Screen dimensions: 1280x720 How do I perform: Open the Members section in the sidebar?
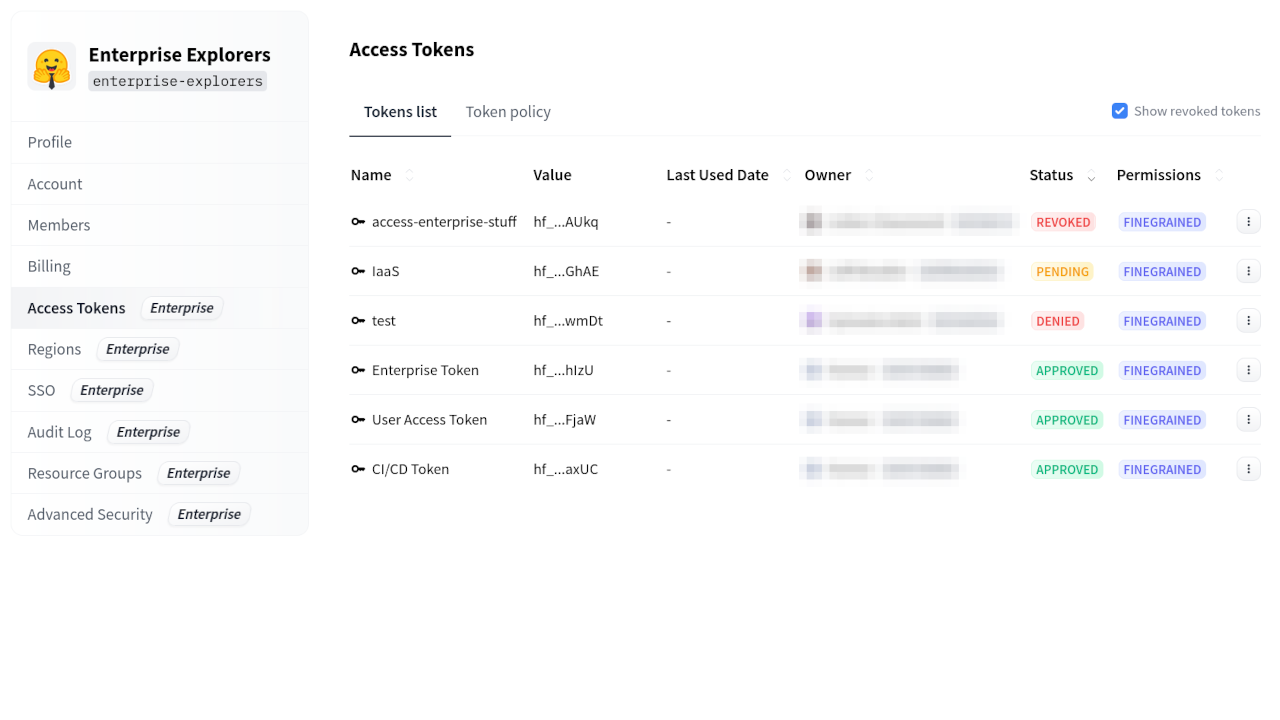point(58,224)
